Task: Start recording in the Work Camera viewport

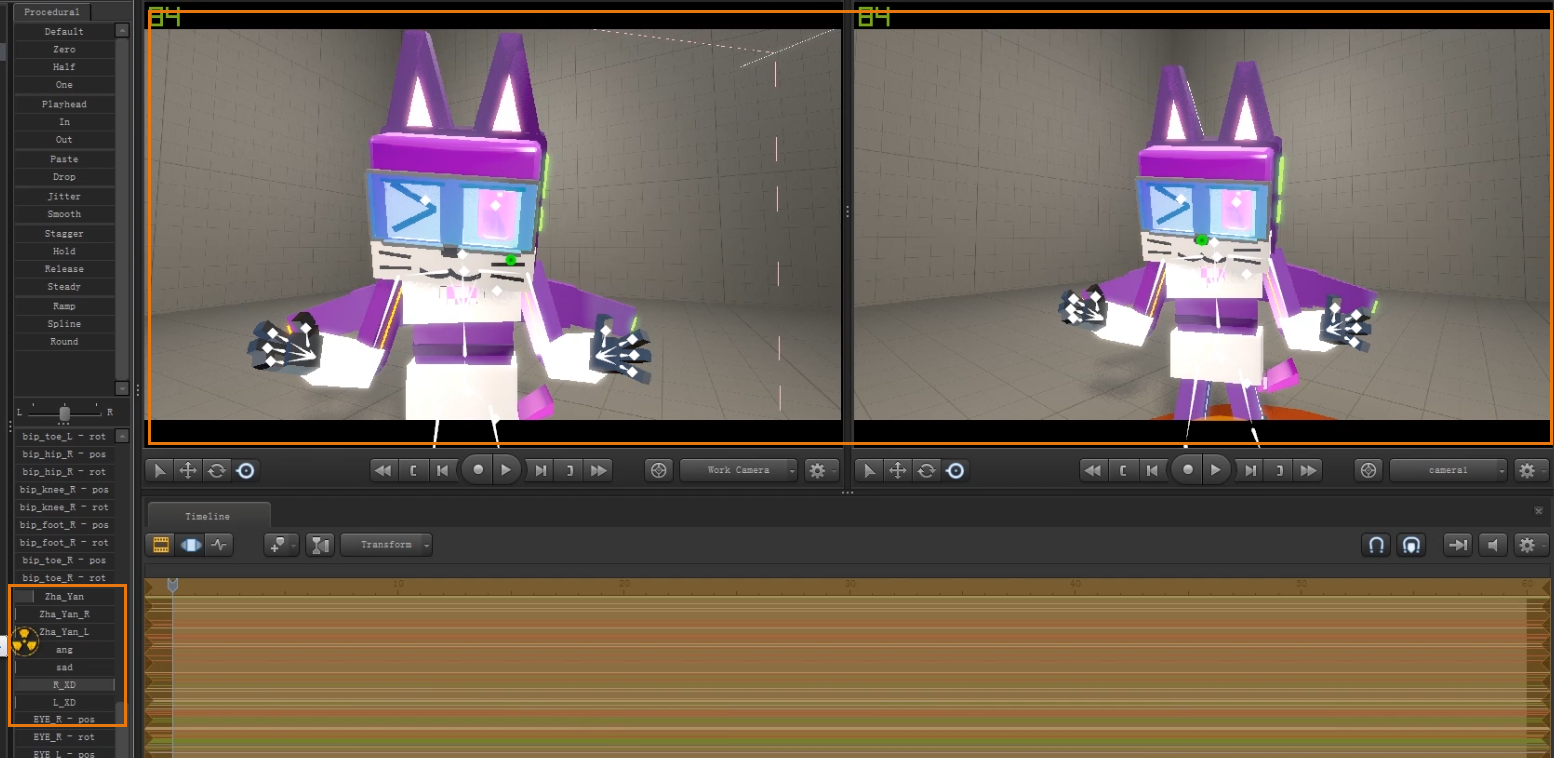Action: pos(478,469)
